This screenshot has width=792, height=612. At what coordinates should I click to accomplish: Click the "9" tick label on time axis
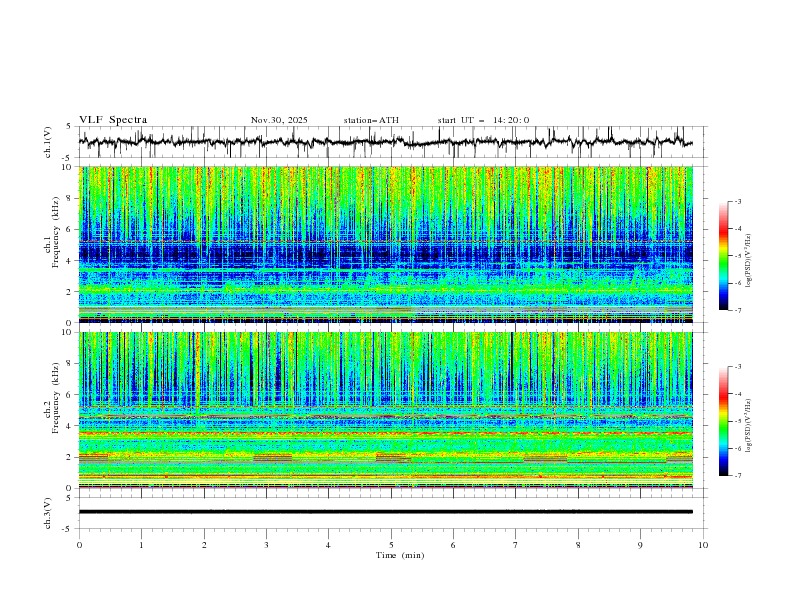pos(640,545)
